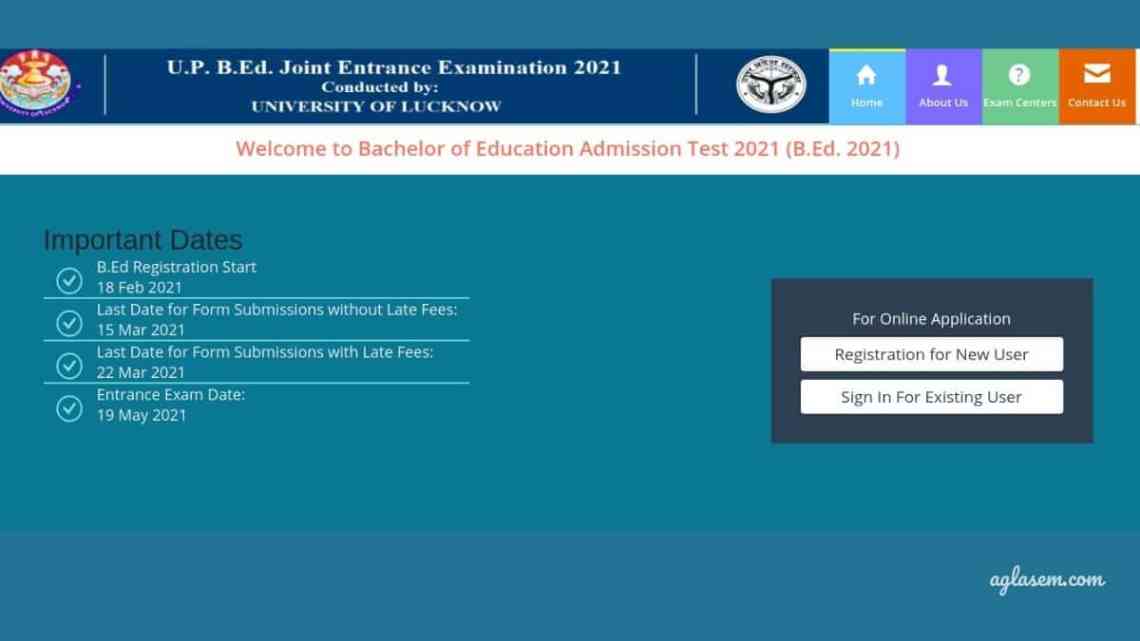
Task: Click the For Online Application panel title
Action: (x=931, y=318)
